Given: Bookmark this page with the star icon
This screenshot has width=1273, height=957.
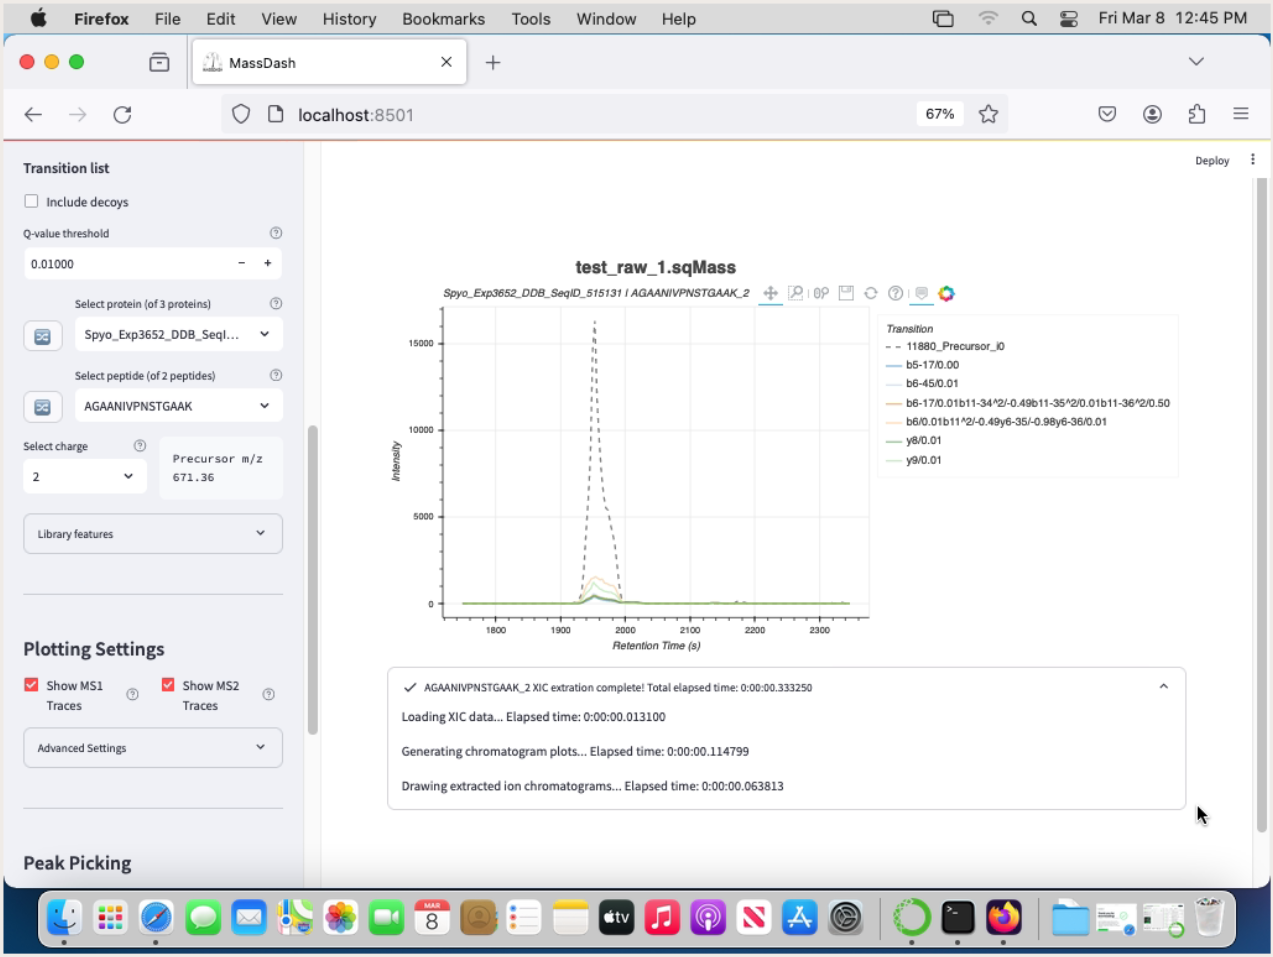Looking at the screenshot, I should pyautogui.click(x=989, y=114).
